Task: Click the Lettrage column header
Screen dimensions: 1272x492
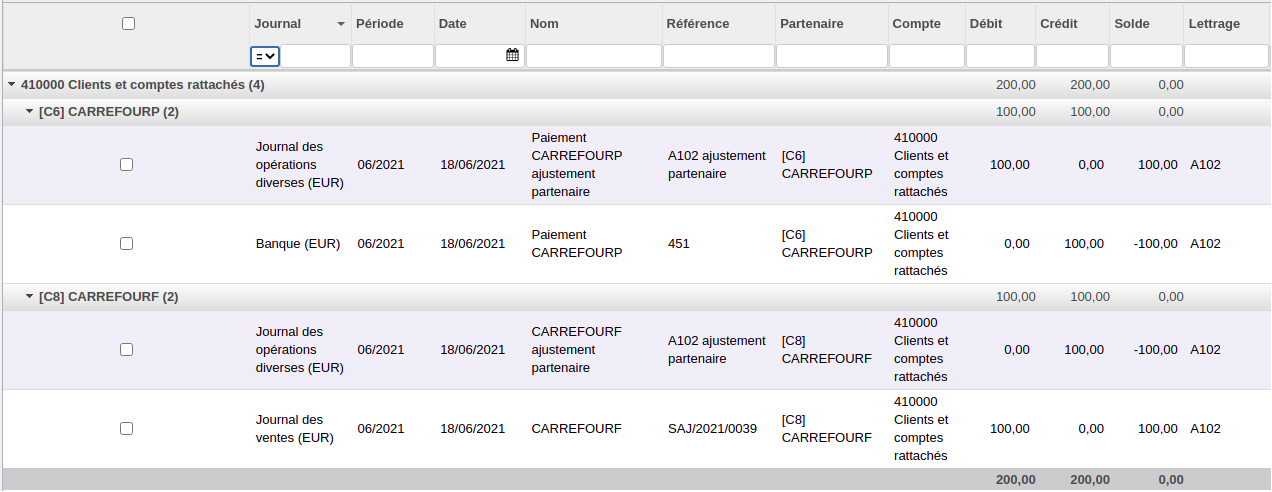Action: click(x=1214, y=24)
